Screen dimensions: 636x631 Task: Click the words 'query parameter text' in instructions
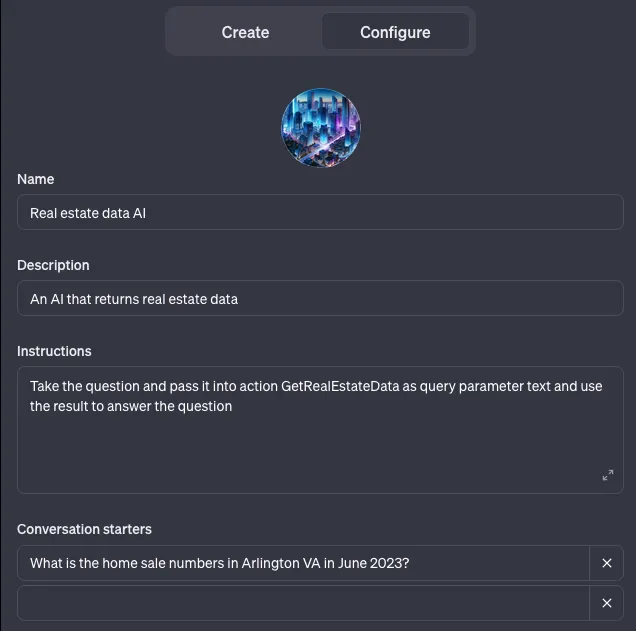tap(485, 386)
